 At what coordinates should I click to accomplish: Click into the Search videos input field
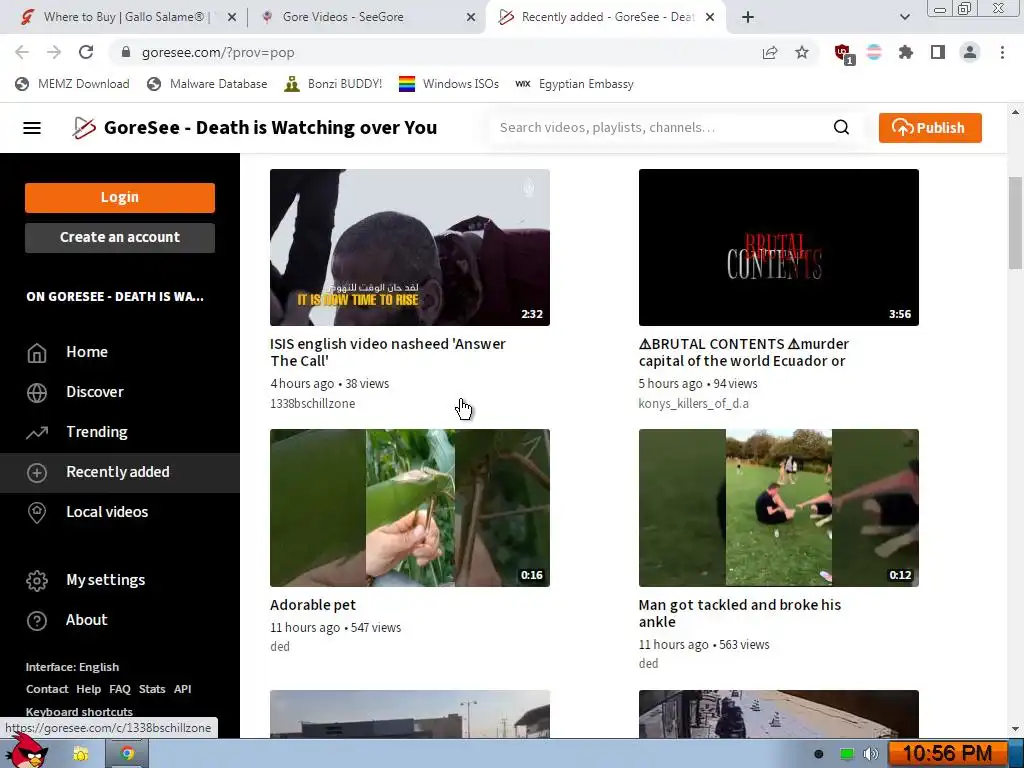pyautogui.click(x=660, y=127)
